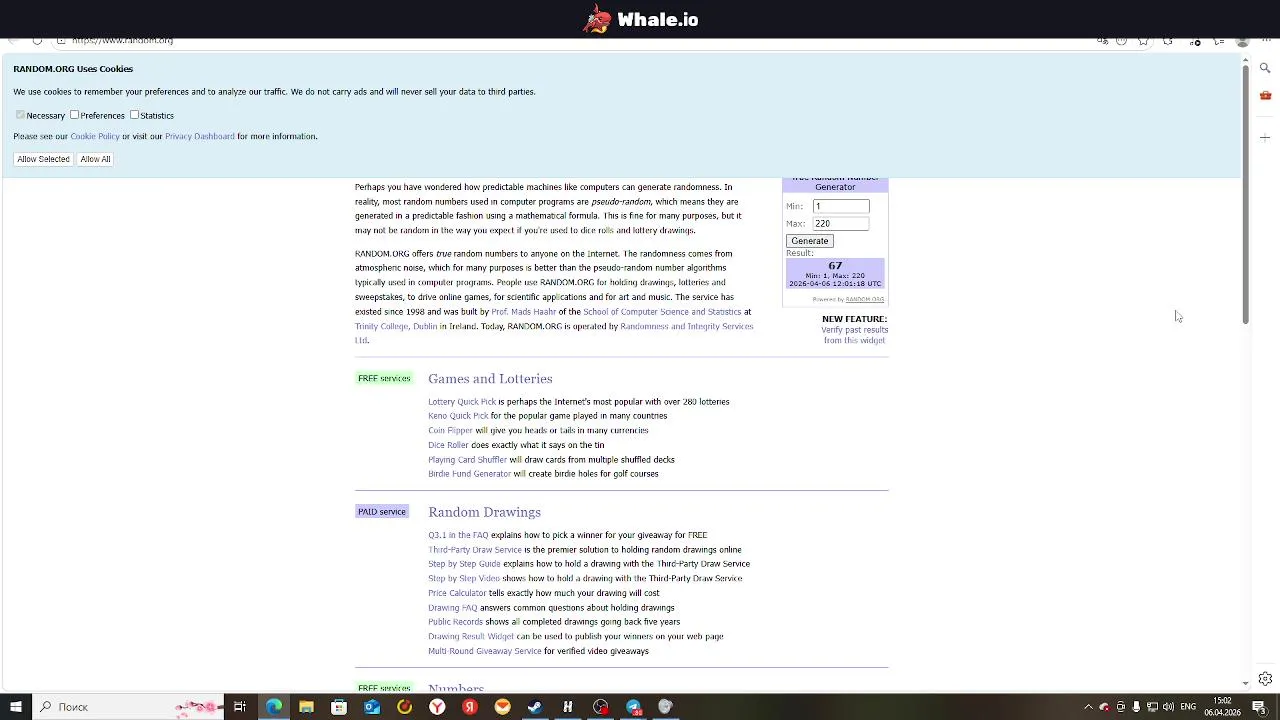Image resolution: width=1280 pixels, height=720 pixels.
Task: Click the browser address bar URL
Action: coord(122,41)
